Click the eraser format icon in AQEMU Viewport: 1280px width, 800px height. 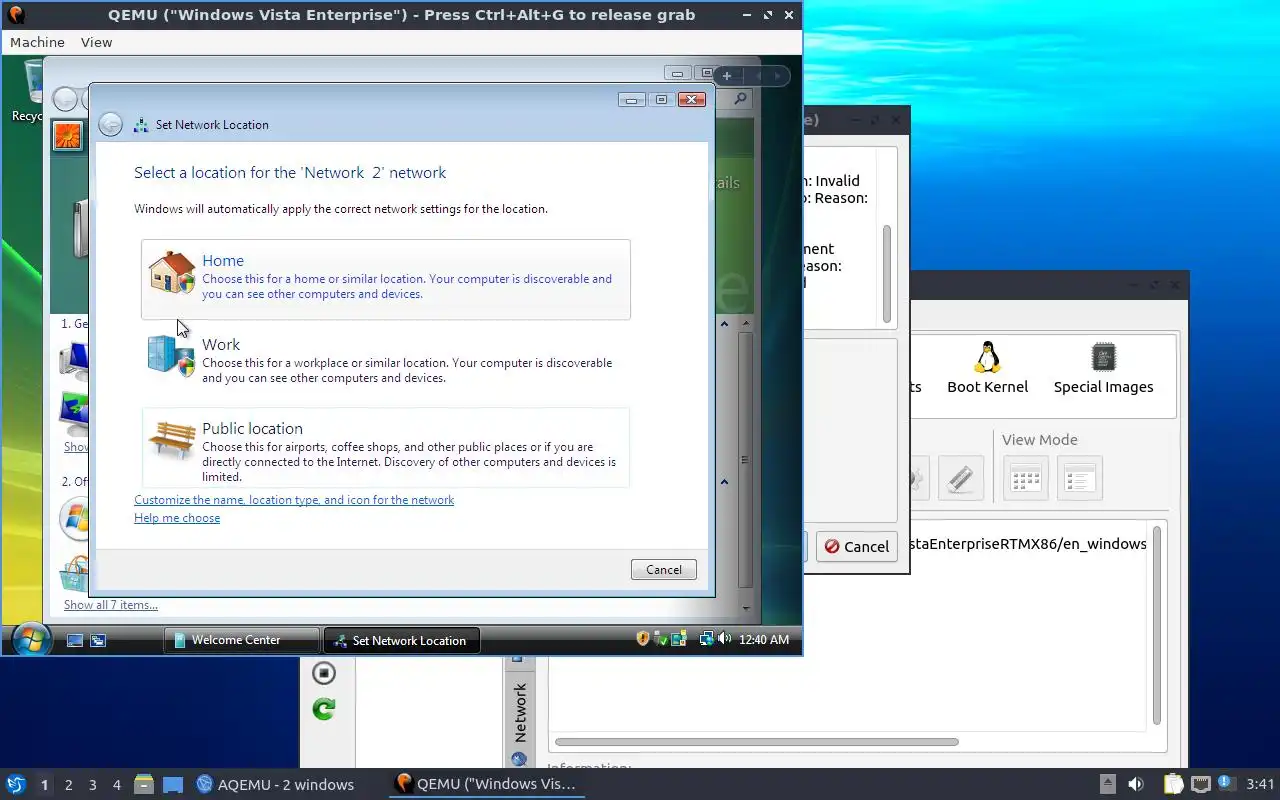(x=961, y=479)
